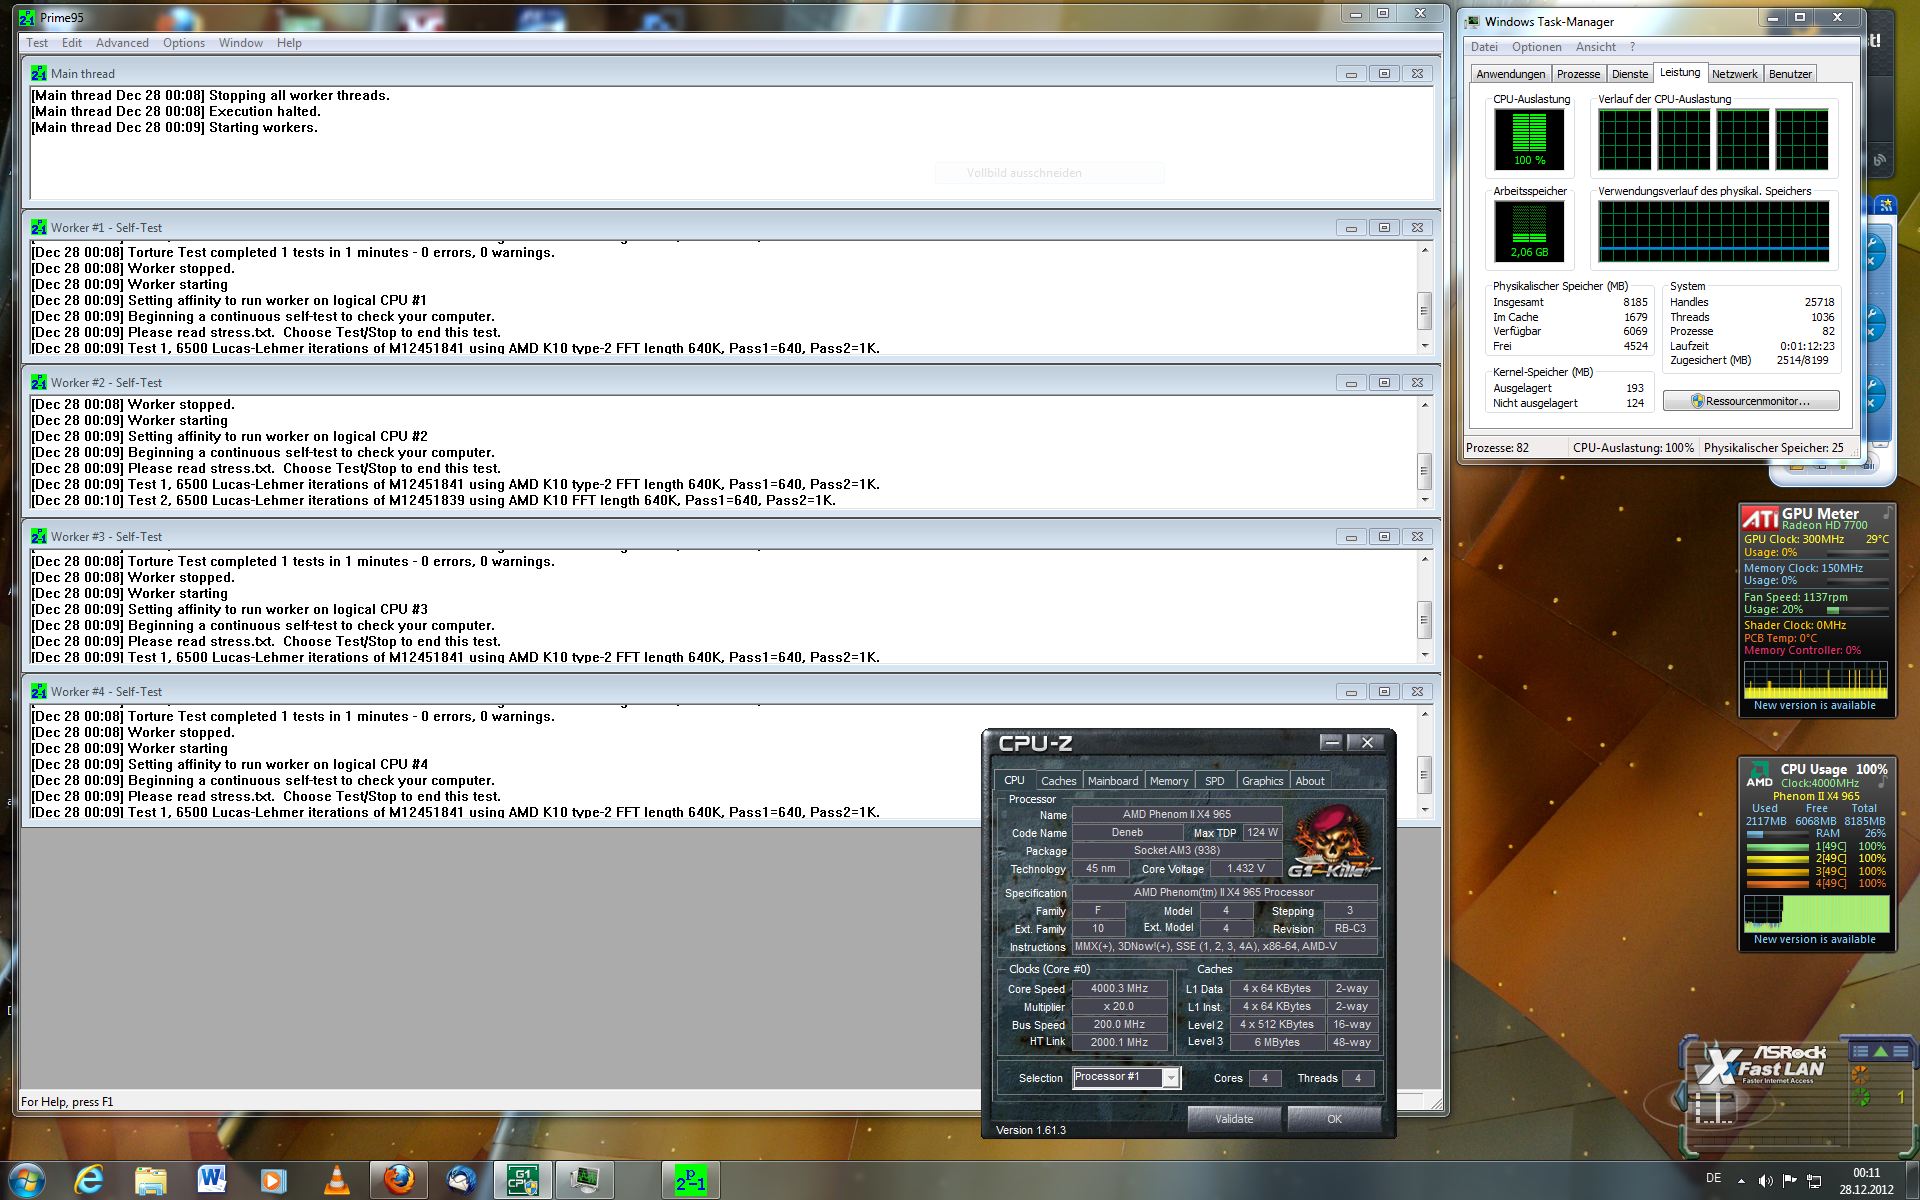Collapse XFast LAN widget with left arrow
The width and height of the screenshot is (1920, 1200).
pyautogui.click(x=1682, y=1098)
